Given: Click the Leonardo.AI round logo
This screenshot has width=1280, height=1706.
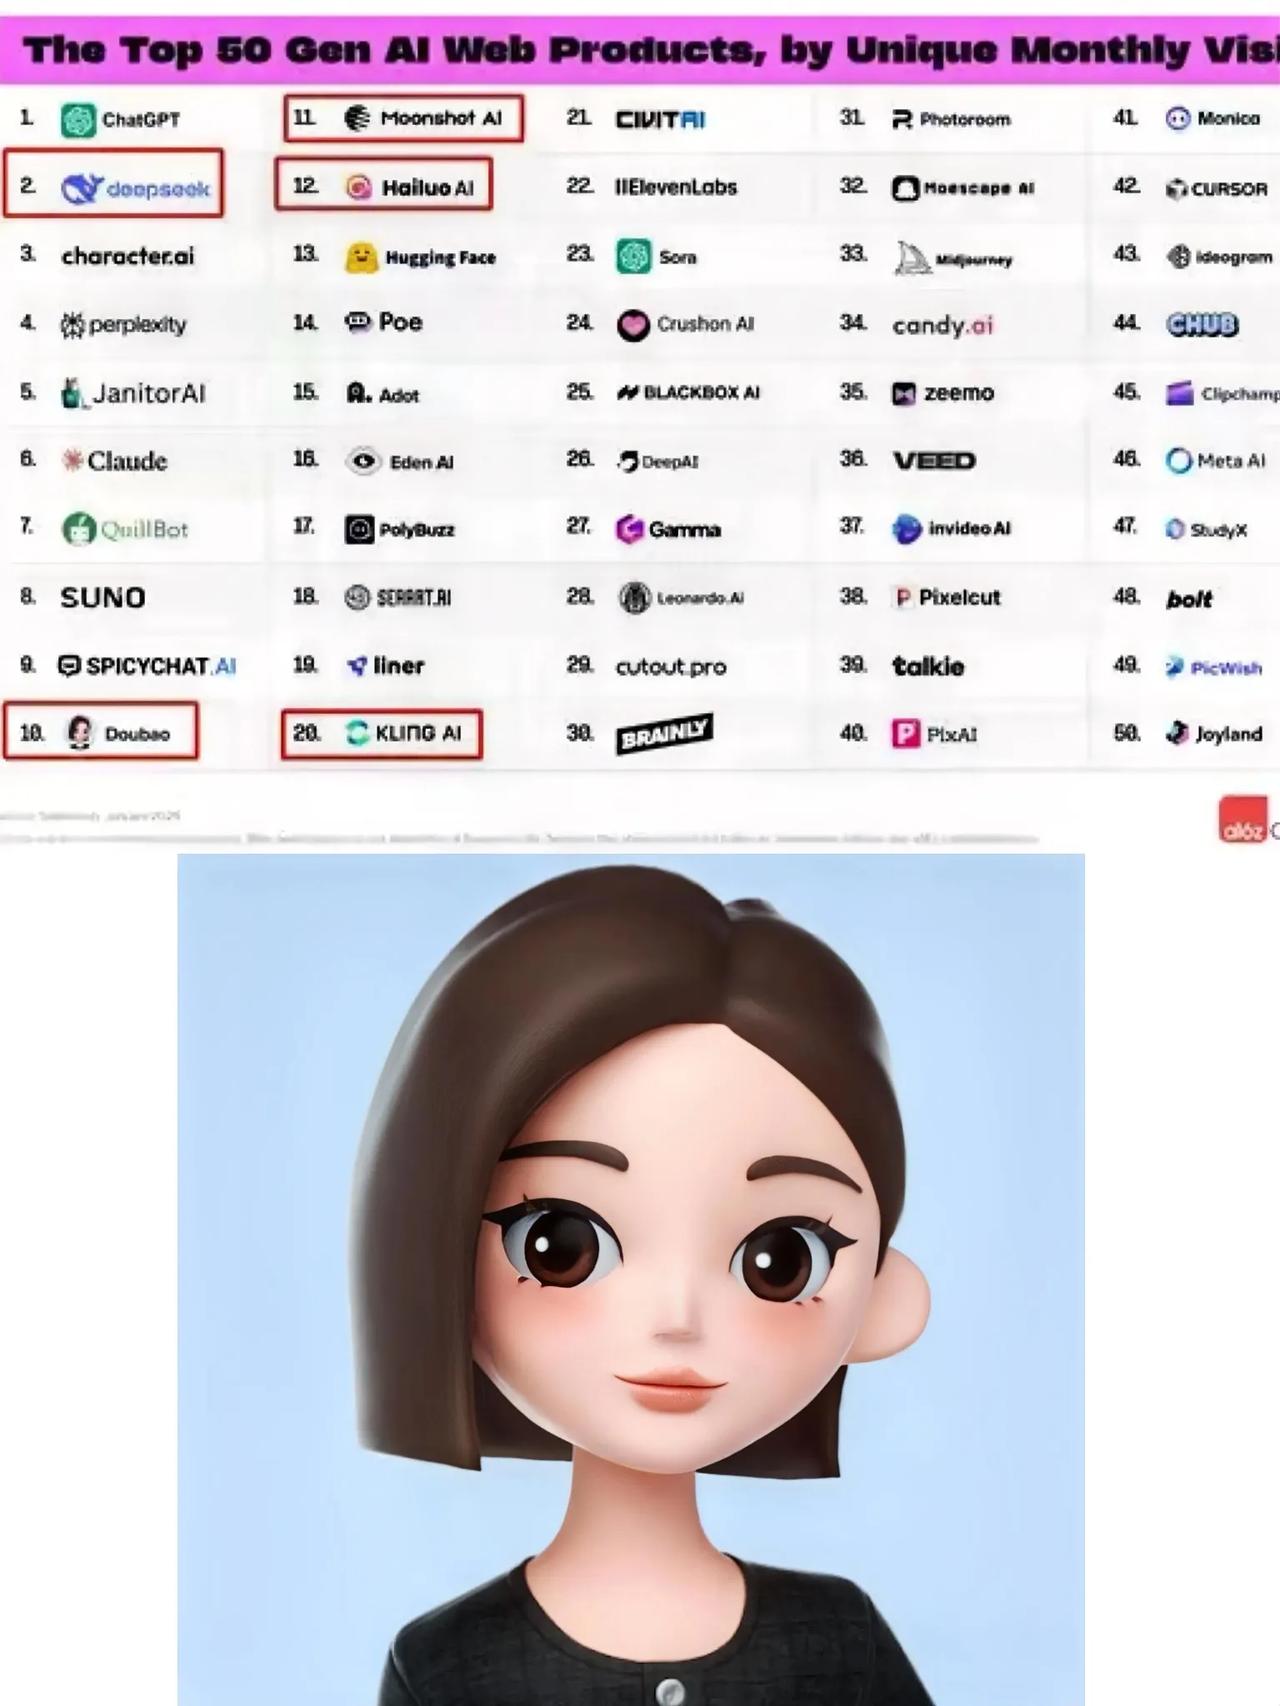Looking at the screenshot, I should click(634, 598).
